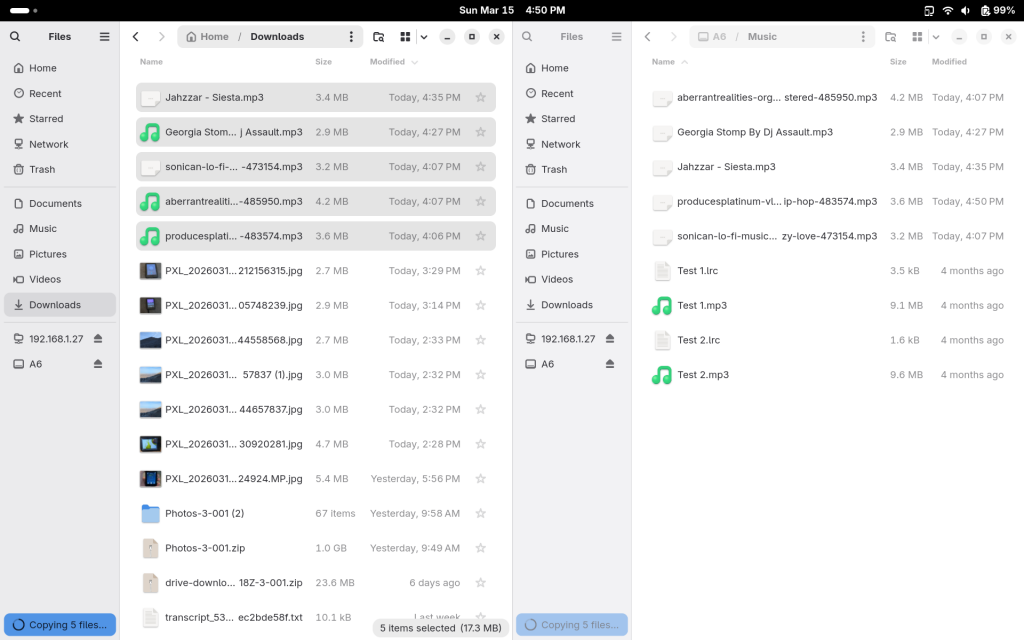Eject 192.168.1.27 in the Music window sidebar
Image resolution: width=1024 pixels, height=640 pixels.
tap(610, 339)
